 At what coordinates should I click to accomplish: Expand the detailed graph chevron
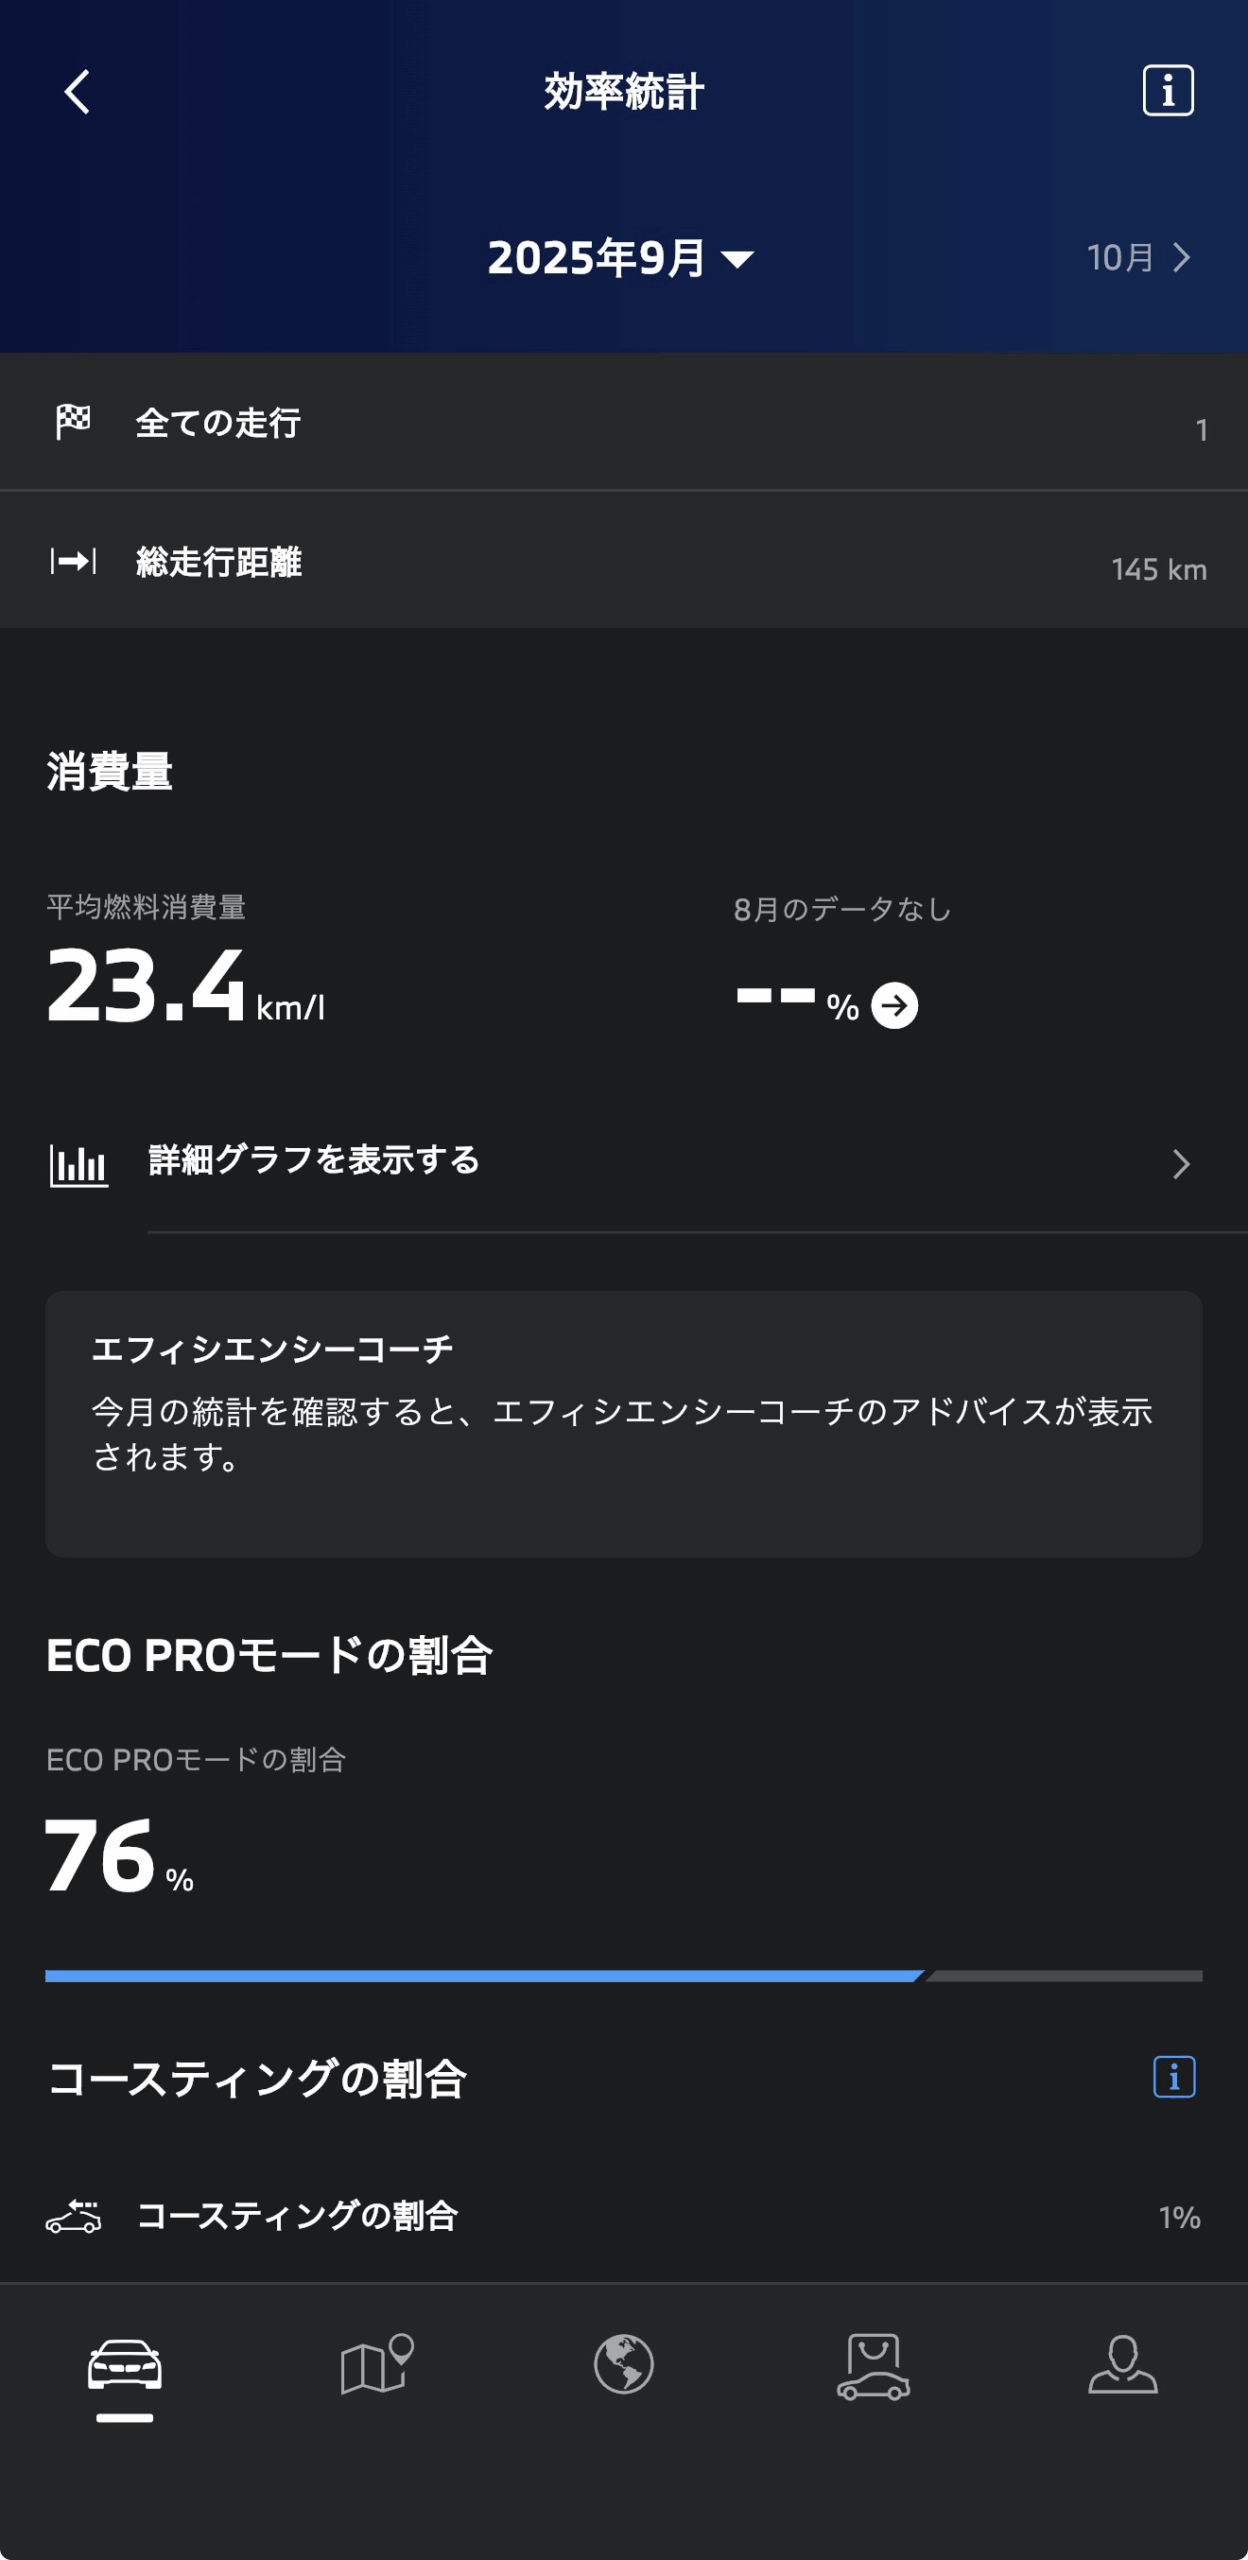click(1181, 1164)
